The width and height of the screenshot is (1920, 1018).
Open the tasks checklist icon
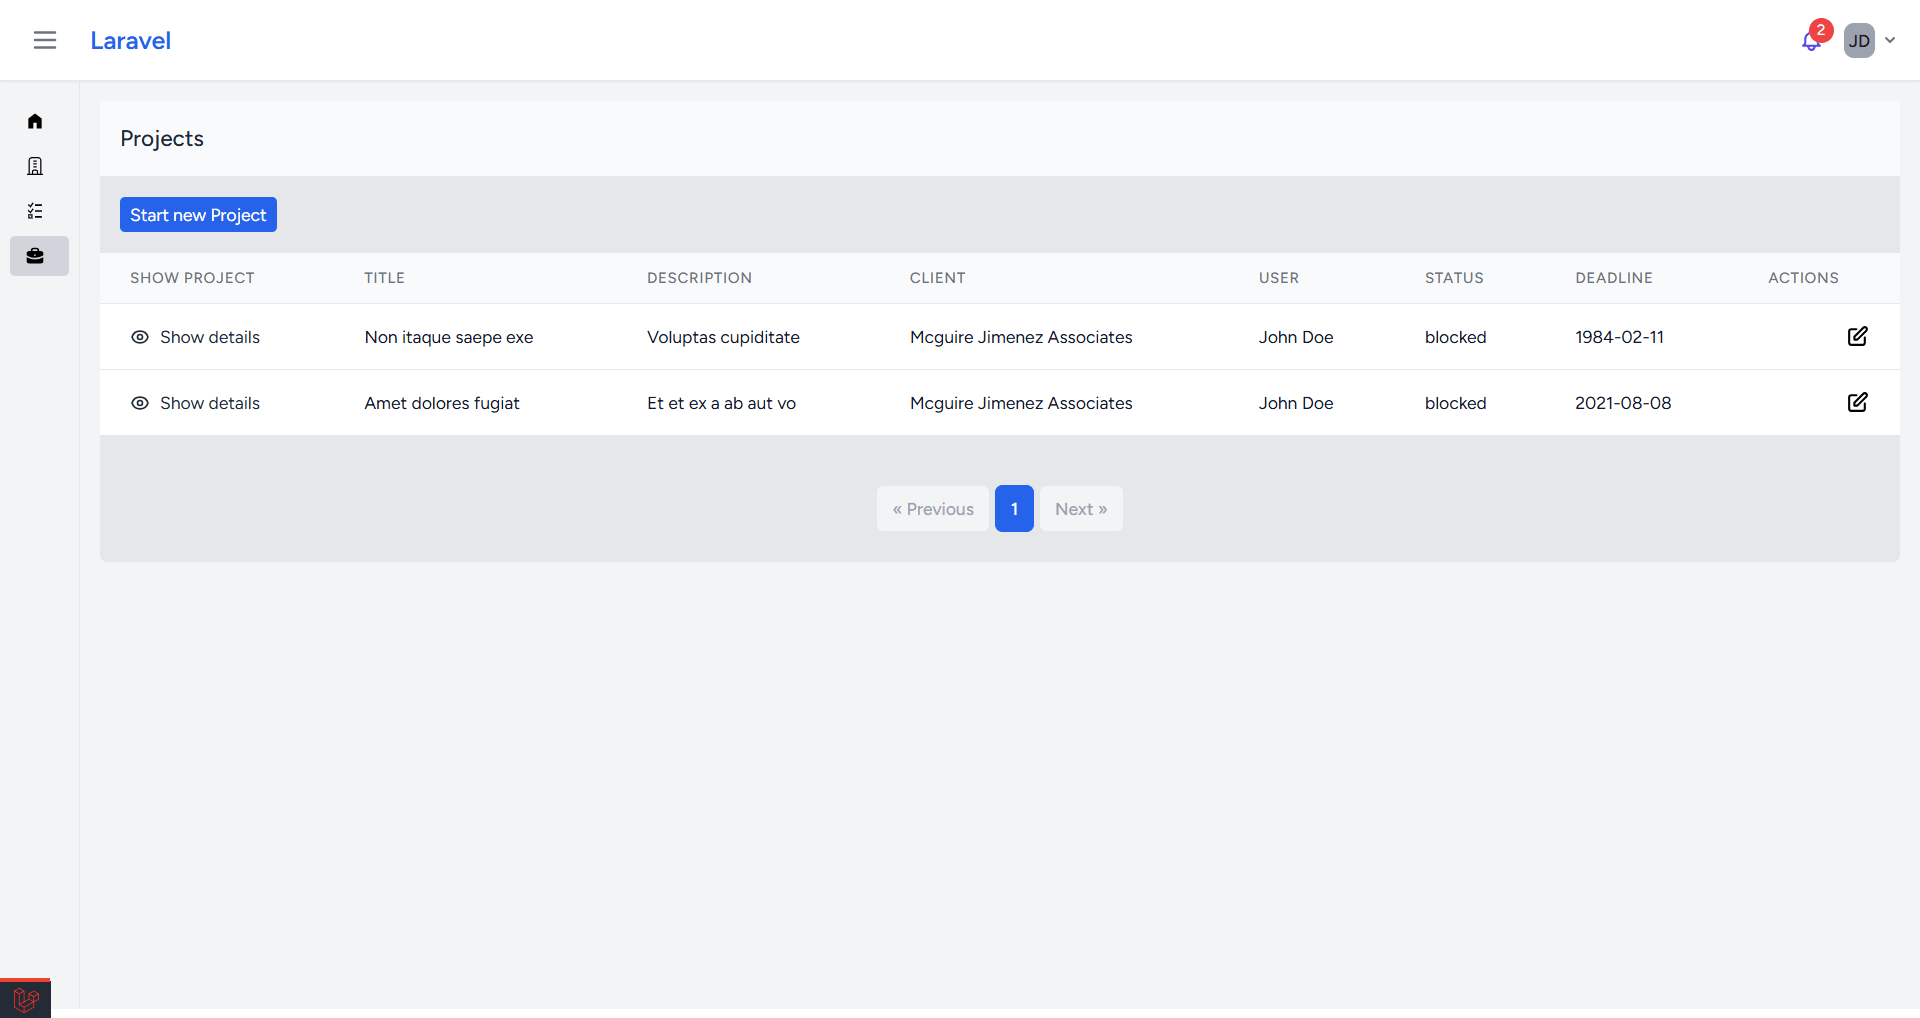pyautogui.click(x=35, y=211)
